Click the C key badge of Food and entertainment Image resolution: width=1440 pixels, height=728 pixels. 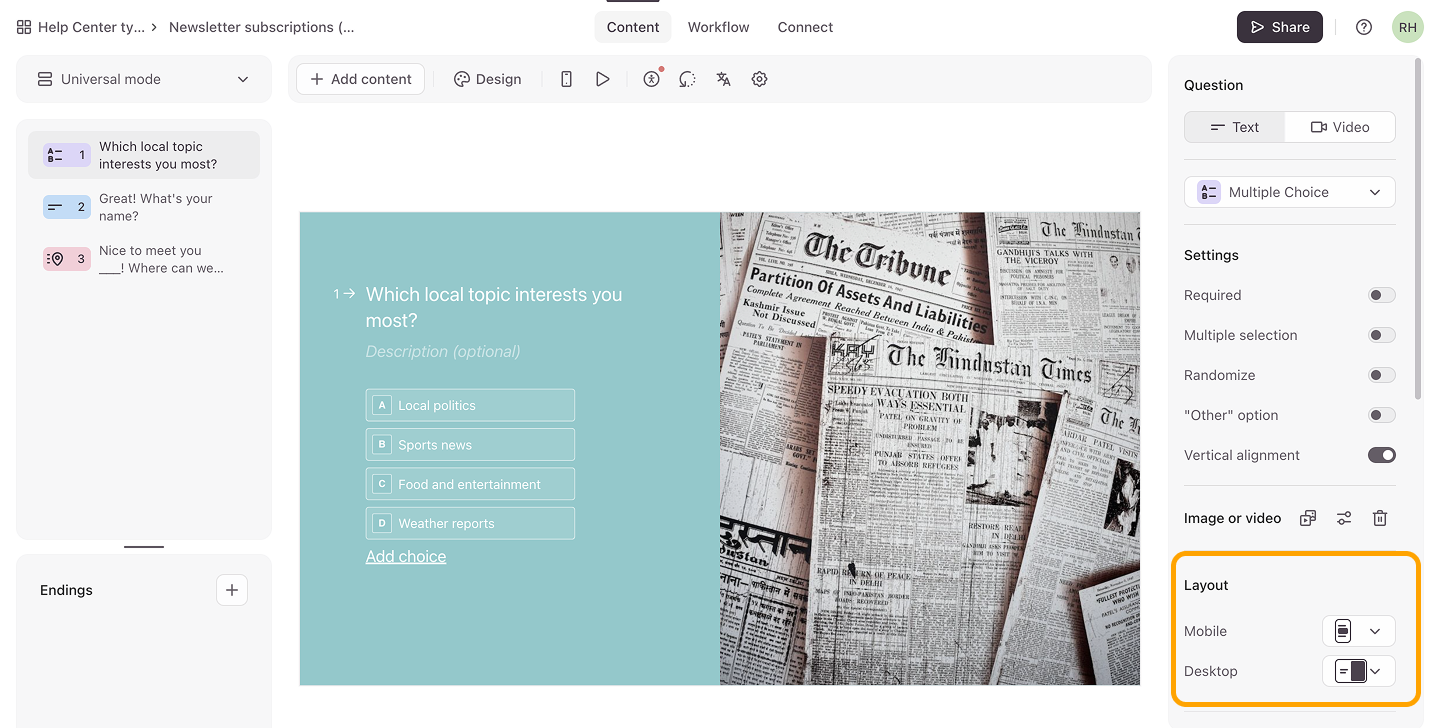[381, 484]
